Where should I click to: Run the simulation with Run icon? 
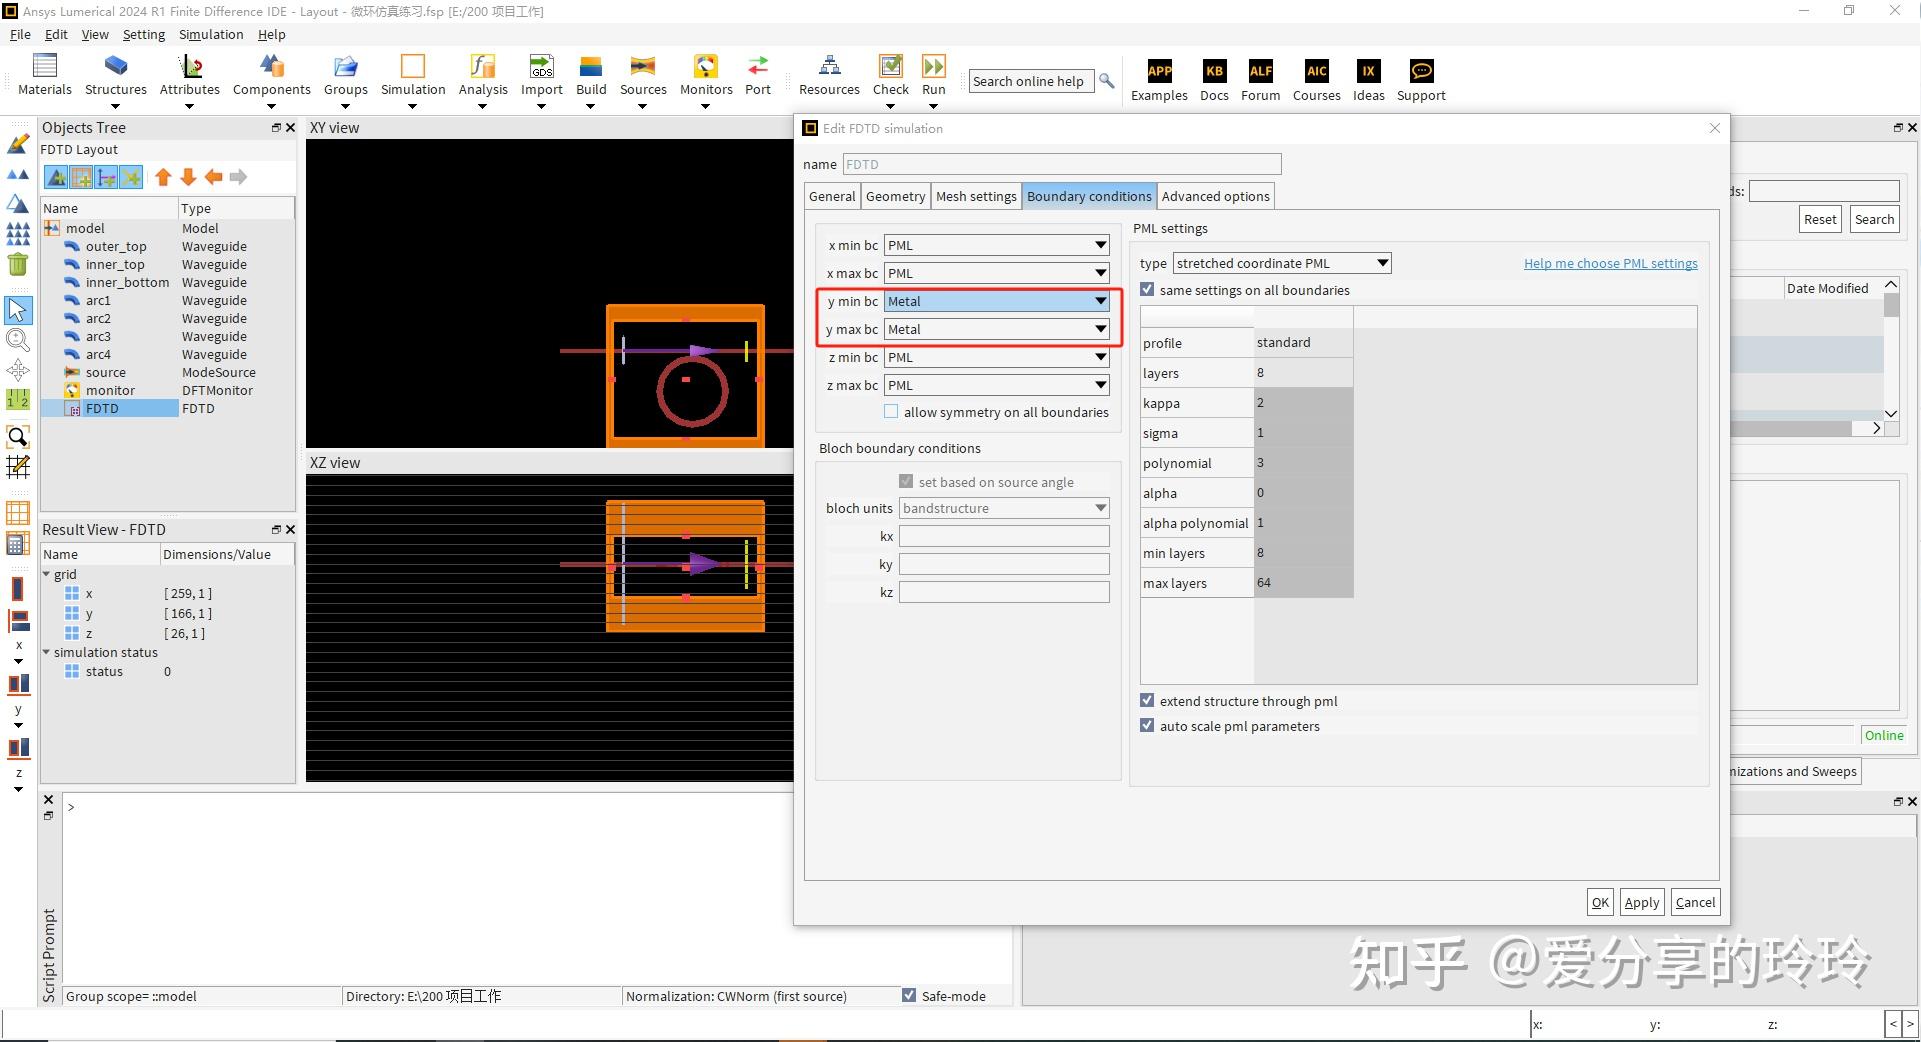[x=933, y=67]
